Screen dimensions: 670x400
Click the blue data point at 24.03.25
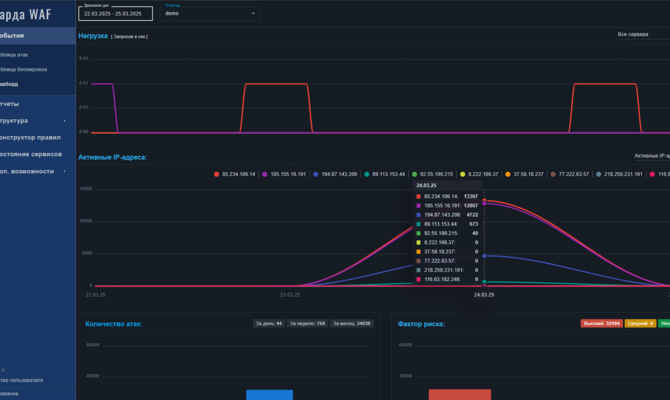484,256
